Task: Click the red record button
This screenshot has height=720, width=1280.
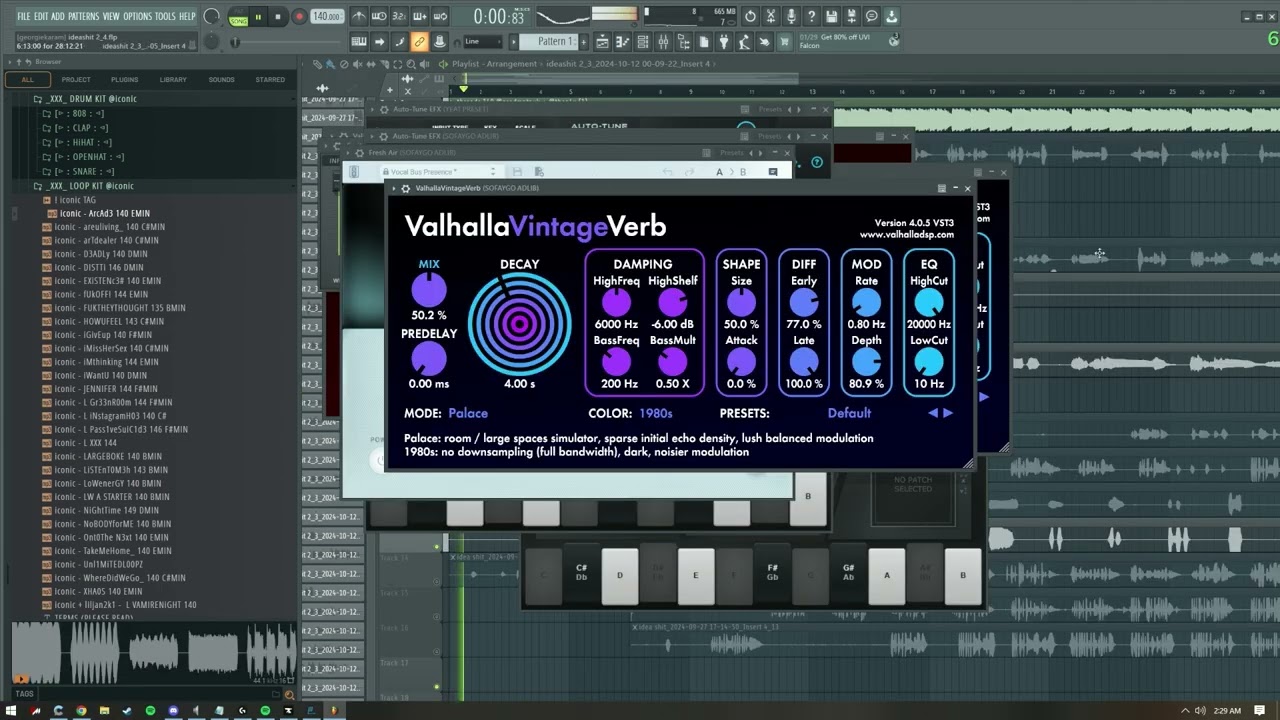Action: coord(299,16)
